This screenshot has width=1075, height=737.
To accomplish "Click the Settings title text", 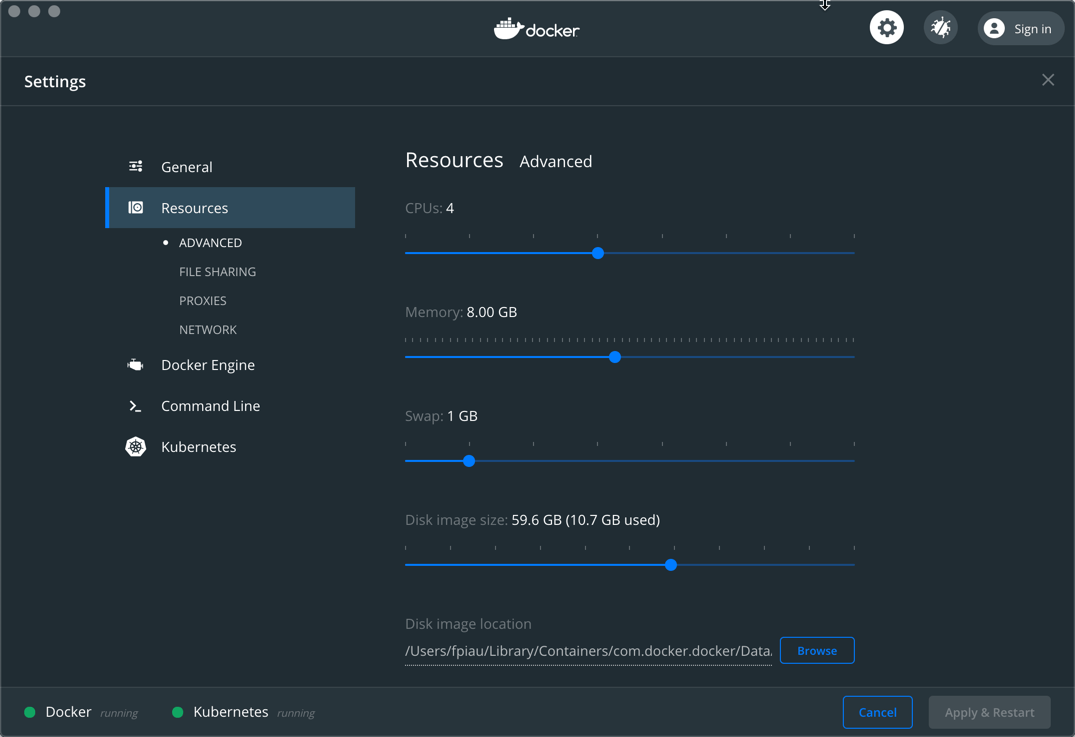I will tap(55, 82).
